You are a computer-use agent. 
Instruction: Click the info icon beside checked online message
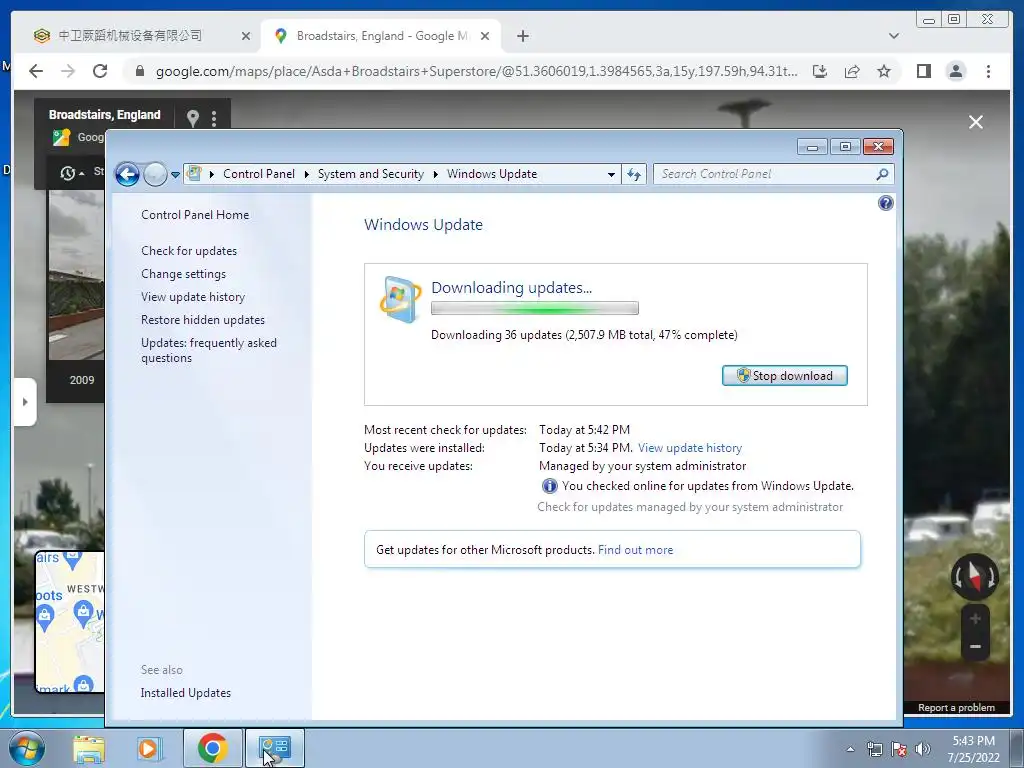[x=549, y=486]
